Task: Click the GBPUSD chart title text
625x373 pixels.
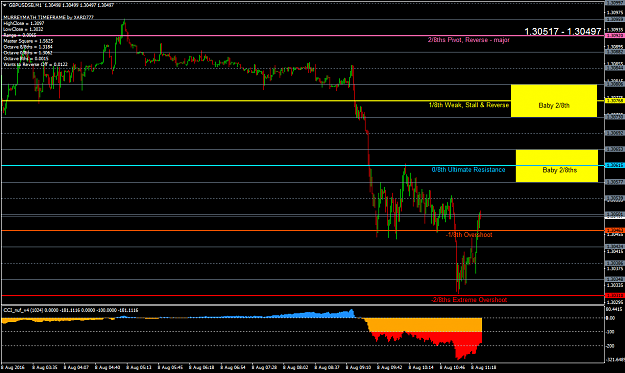Action: click(61, 5)
